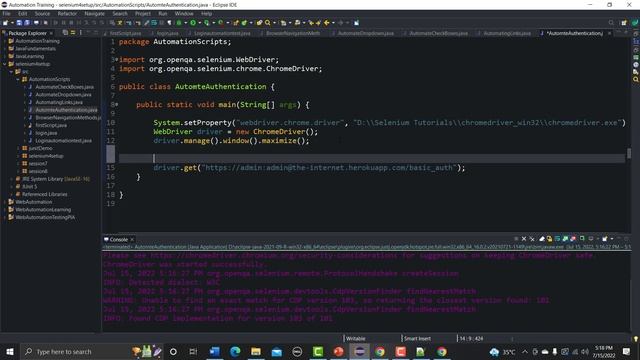Open Chrome from the Windows taskbar

[x=380, y=351]
